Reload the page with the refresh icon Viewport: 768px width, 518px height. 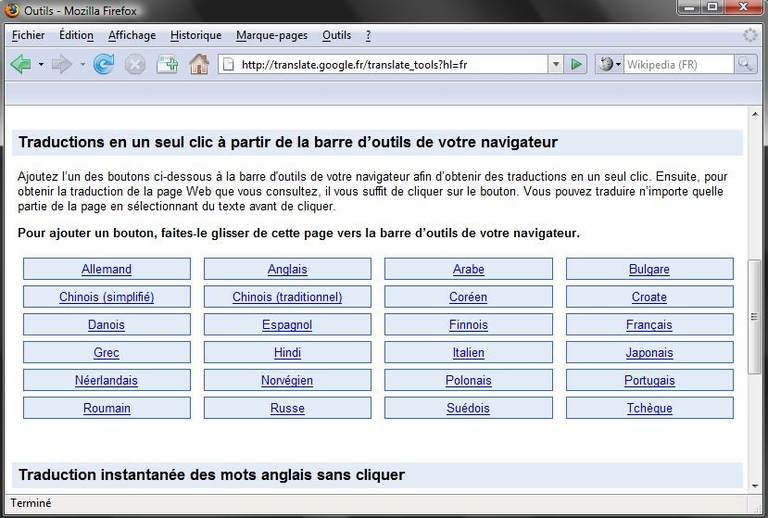point(103,64)
